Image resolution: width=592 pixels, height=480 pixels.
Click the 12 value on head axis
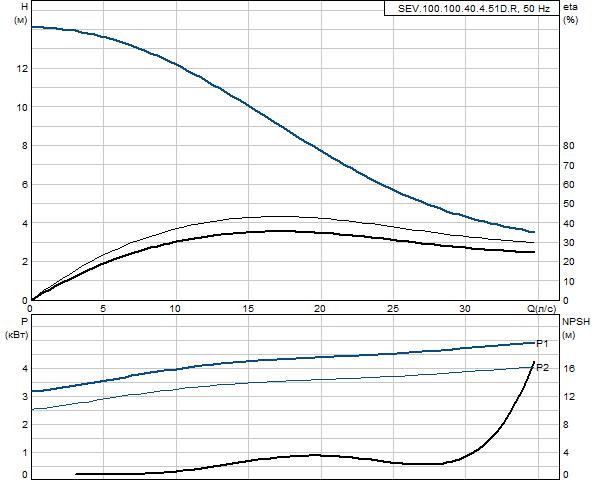pyautogui.click(x=22, y=69)
